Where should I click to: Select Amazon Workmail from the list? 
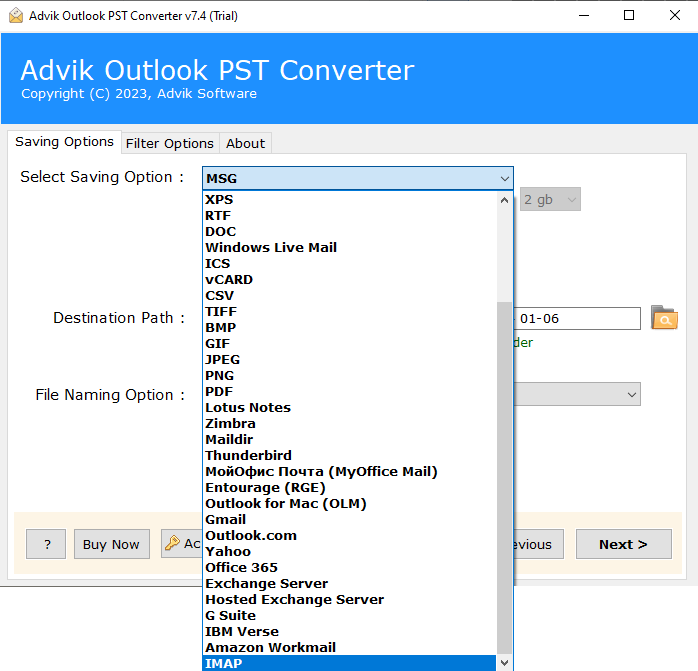pyautogui.click(x=349, y=648)
